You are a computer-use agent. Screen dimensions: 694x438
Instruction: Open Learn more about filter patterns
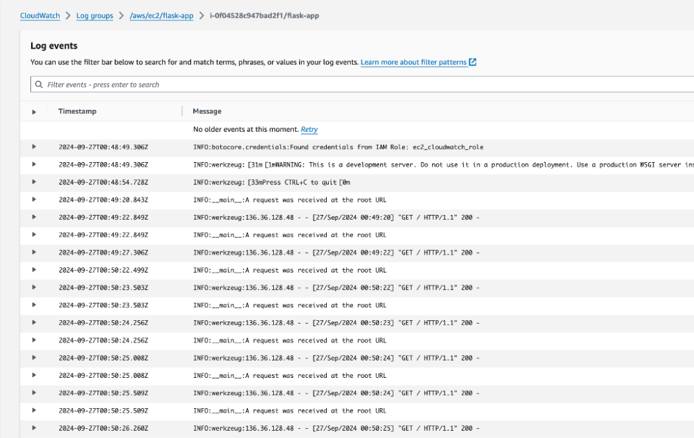(x=413, y=62)
